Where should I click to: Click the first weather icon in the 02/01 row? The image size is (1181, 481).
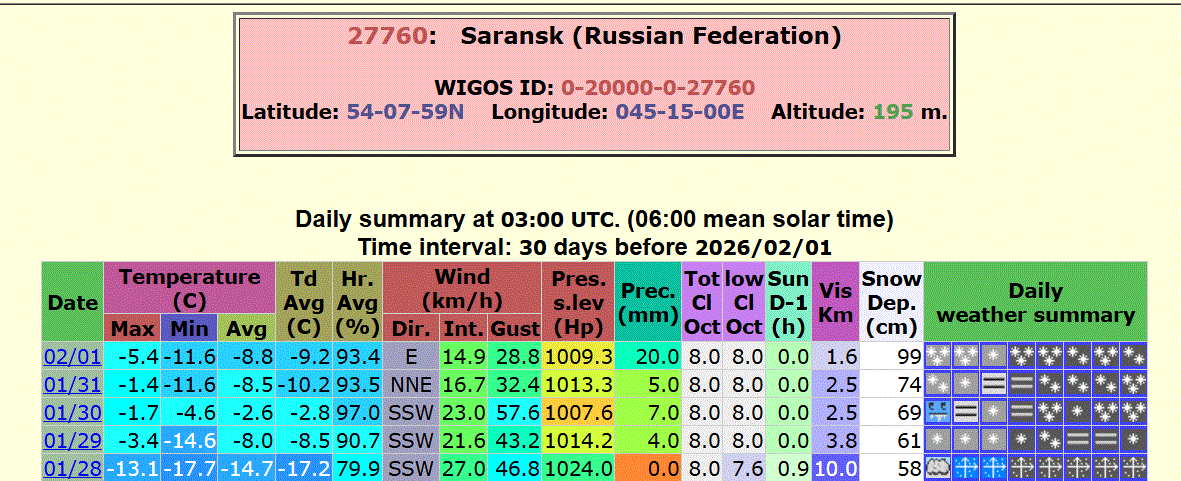tap(937, 356)
